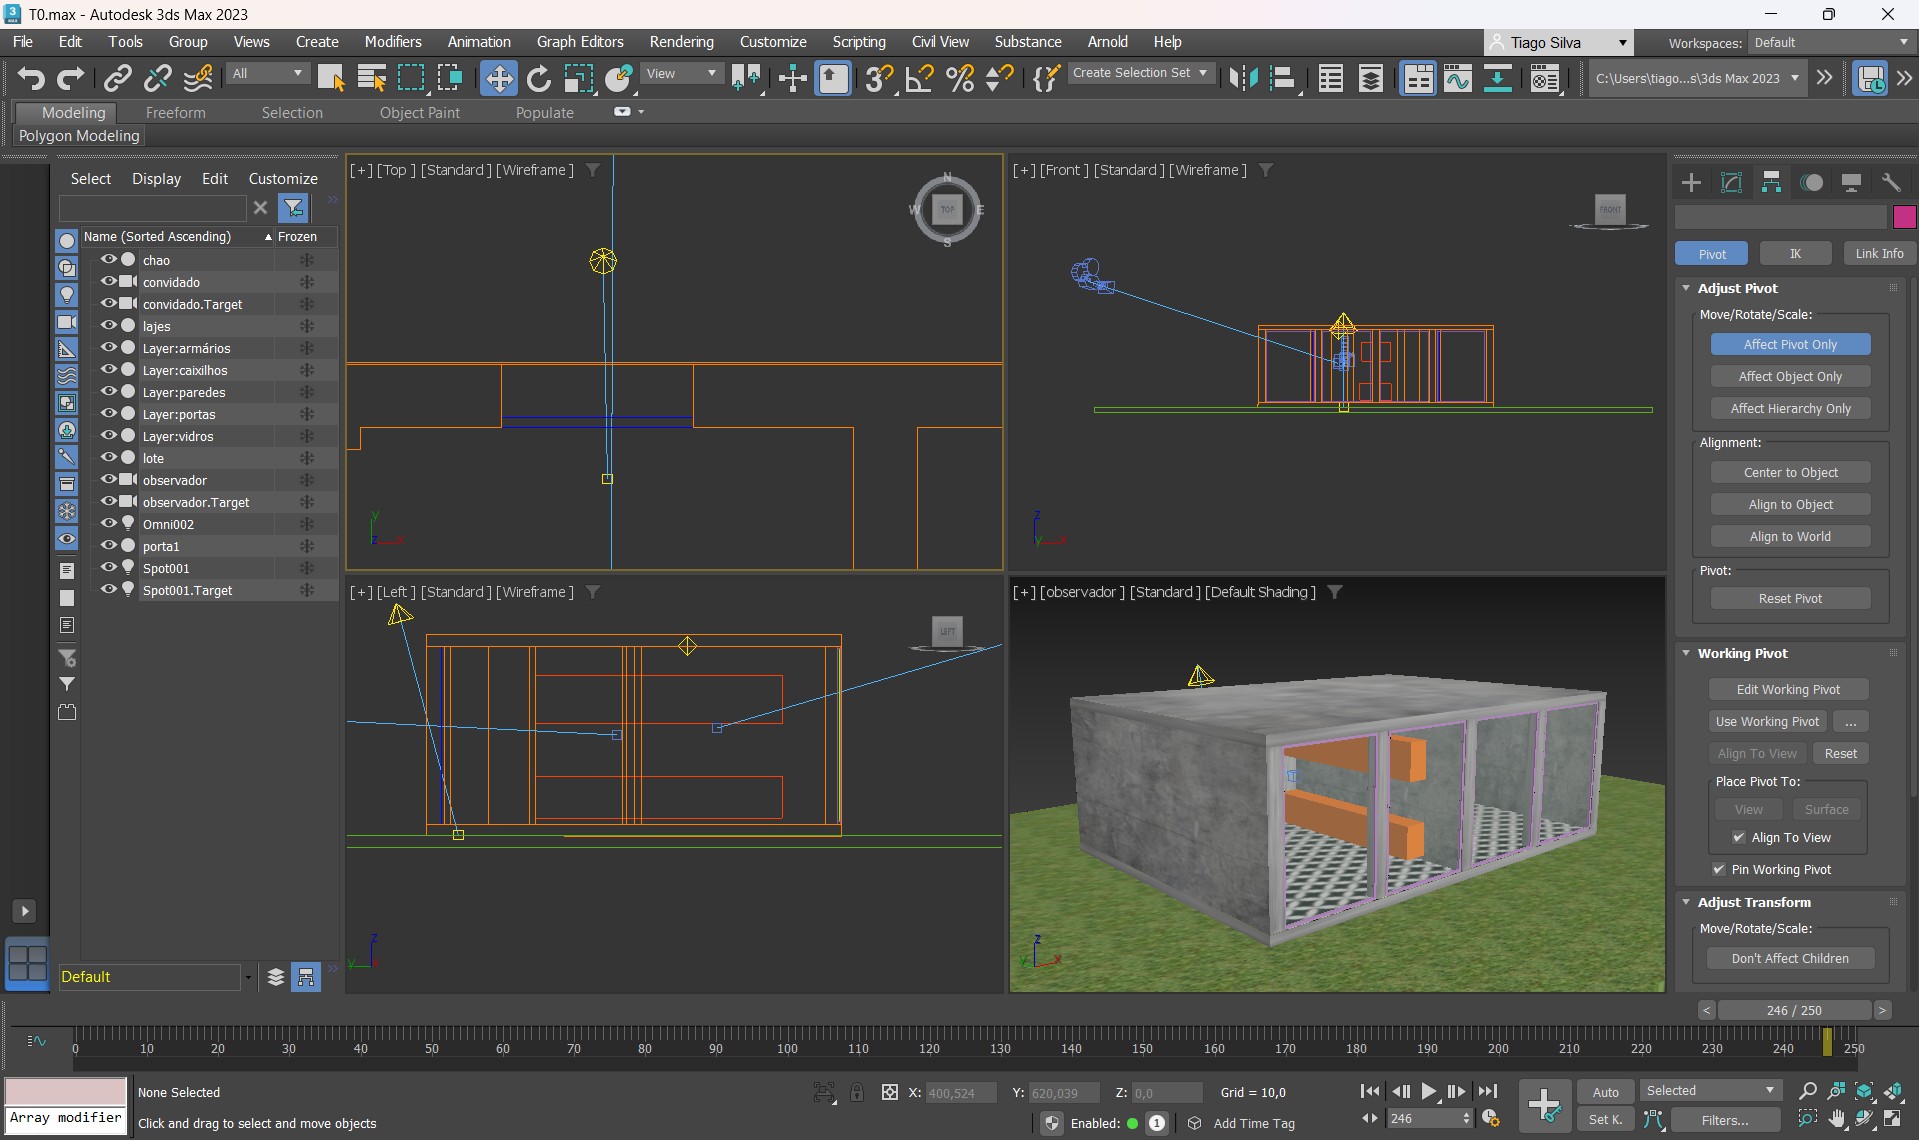Click the Center to Object button
Image resolution: width=1919 pixels, height=1140 pixels.
(x=1790, y=472)
